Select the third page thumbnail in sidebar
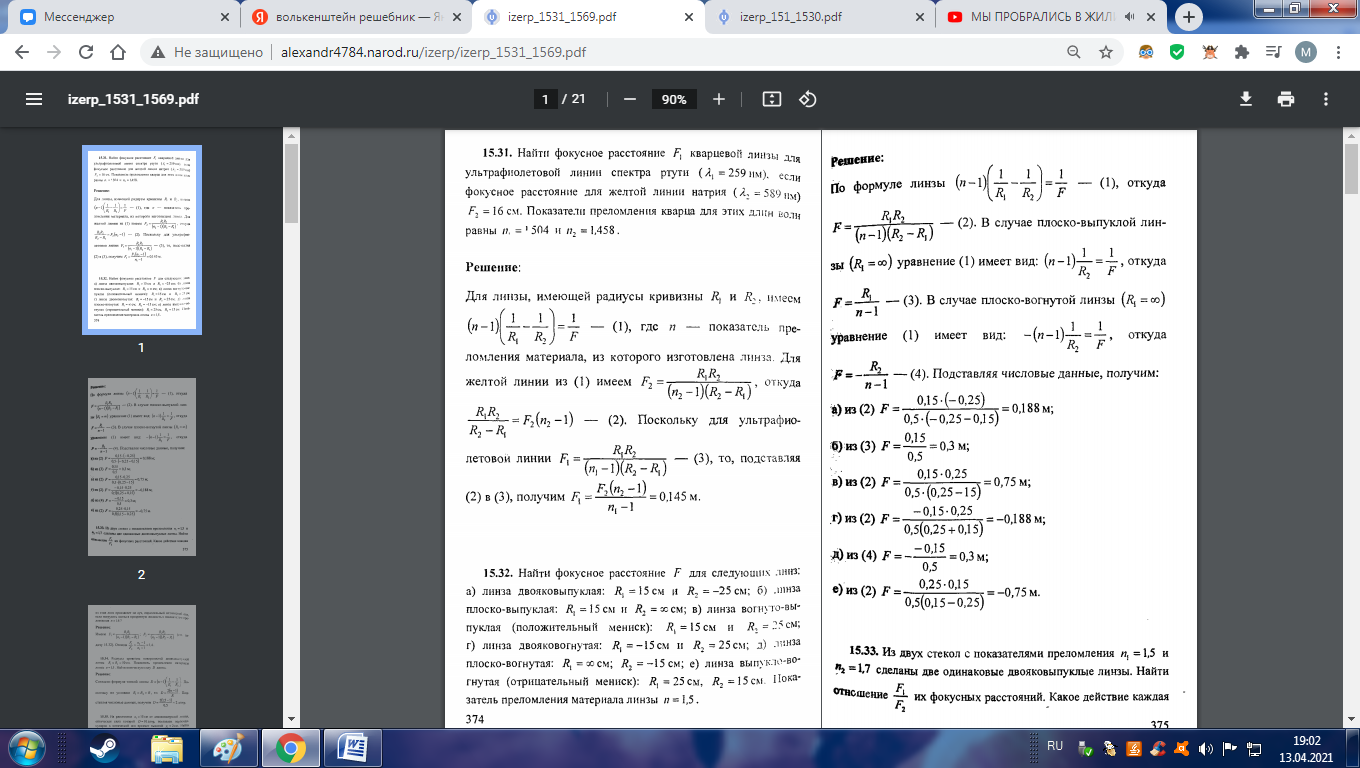 [141, 666]
